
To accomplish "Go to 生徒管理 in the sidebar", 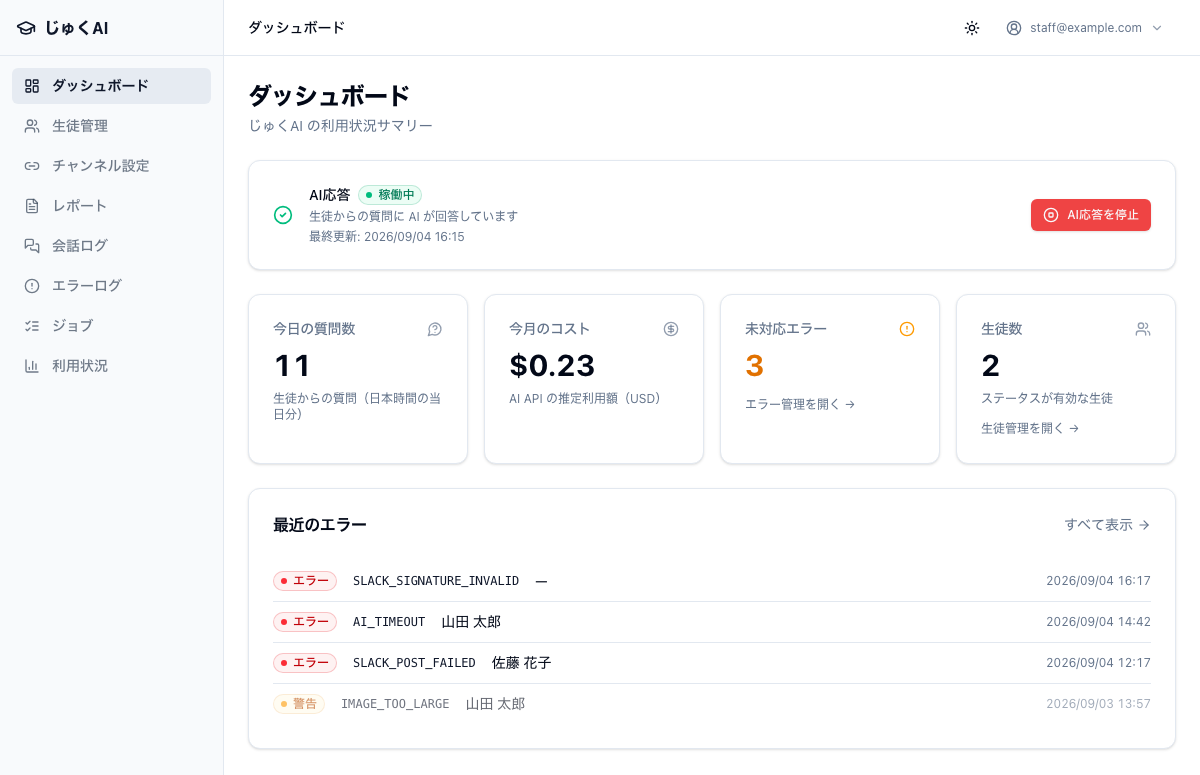I will point(111,126).
